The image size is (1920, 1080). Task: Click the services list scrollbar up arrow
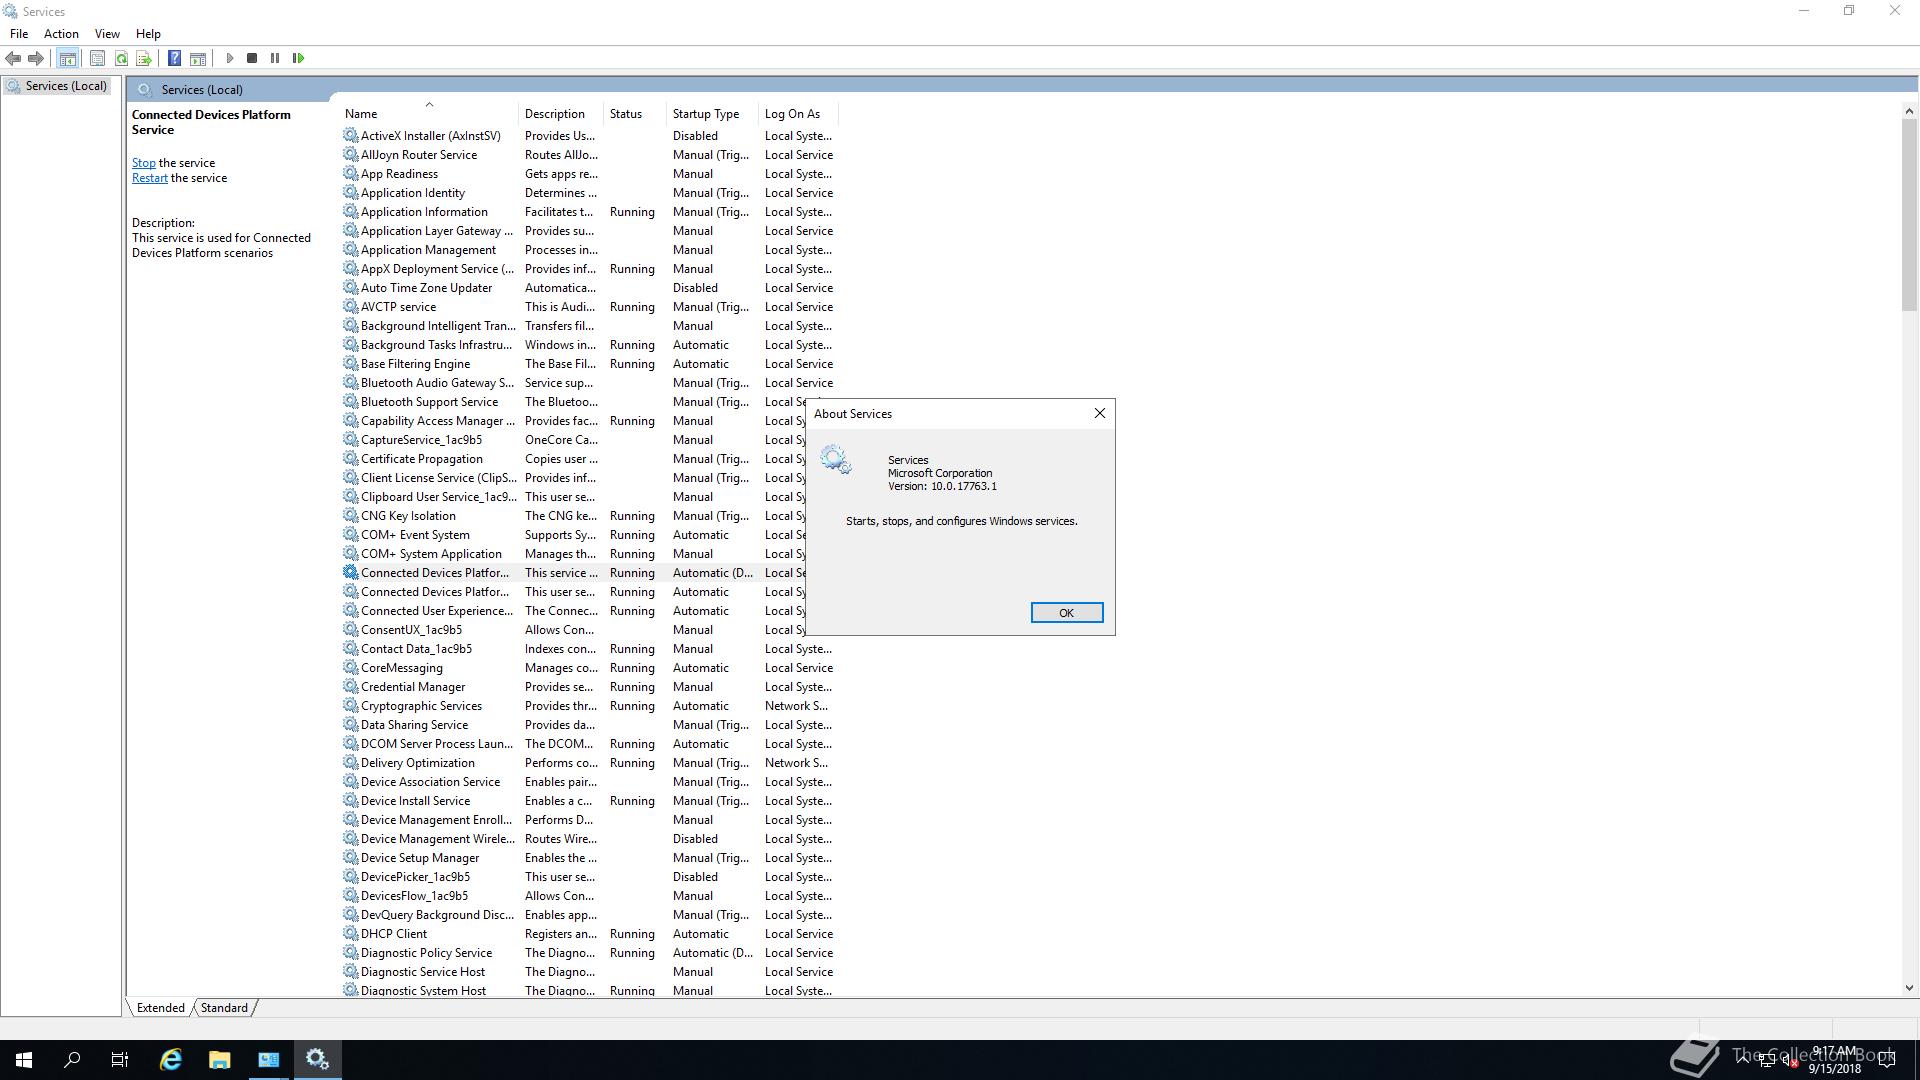pyautogui.click(x=1909, y=111)
